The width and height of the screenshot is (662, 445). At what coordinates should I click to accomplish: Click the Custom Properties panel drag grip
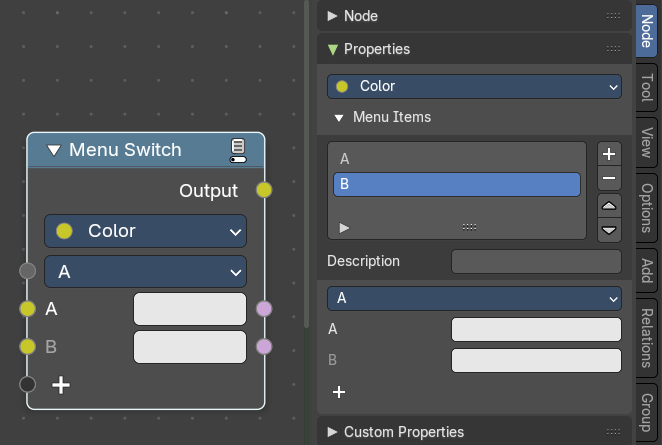coord(613,432)
